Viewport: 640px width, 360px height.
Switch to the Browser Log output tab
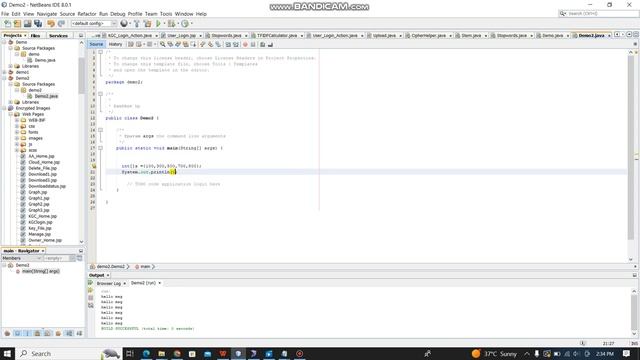(109, 283)
